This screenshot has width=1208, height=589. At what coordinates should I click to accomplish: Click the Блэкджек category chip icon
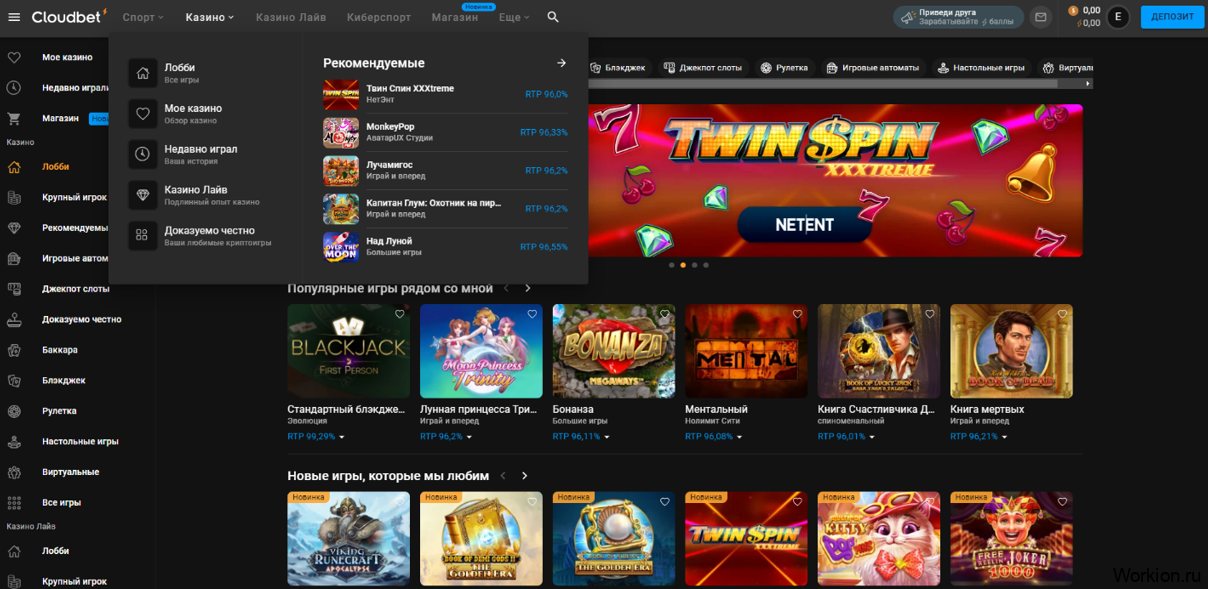(x=595, y=68)
